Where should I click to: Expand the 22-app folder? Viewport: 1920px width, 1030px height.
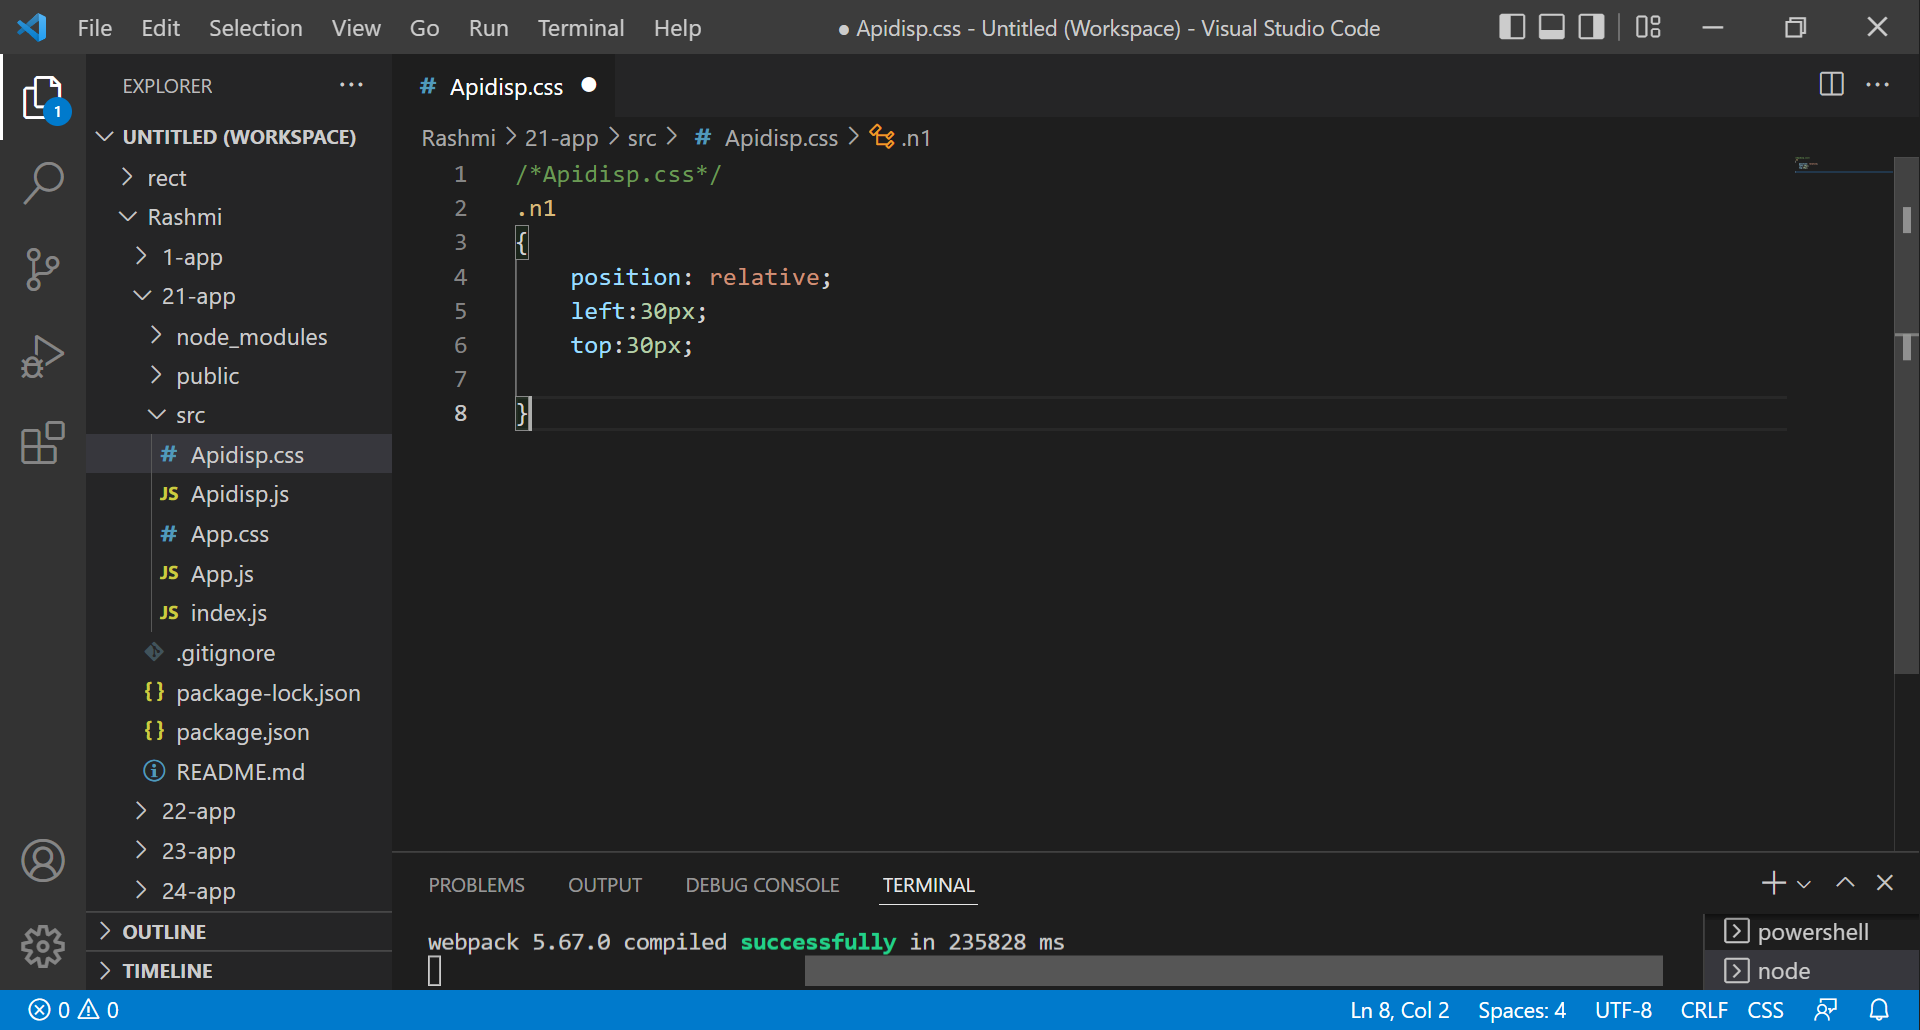[x=240, y=811]
